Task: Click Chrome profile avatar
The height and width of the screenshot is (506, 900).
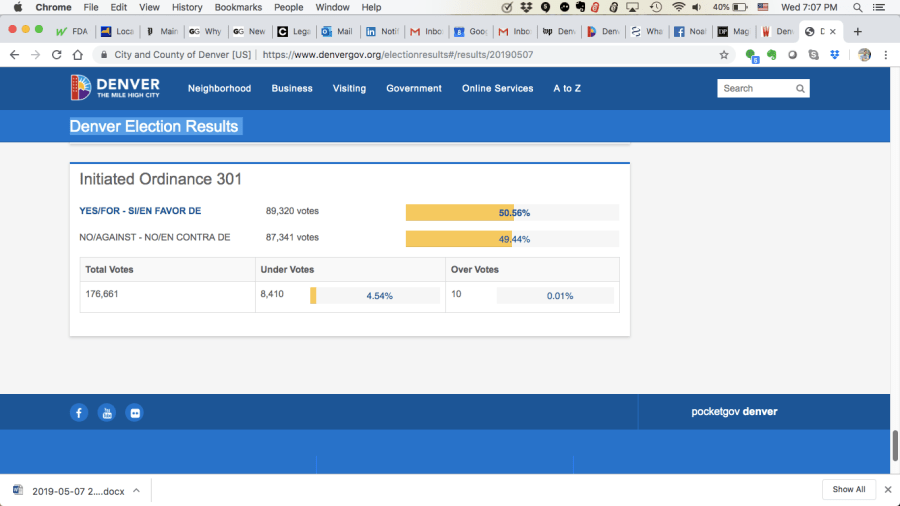Action: point(864,55)
